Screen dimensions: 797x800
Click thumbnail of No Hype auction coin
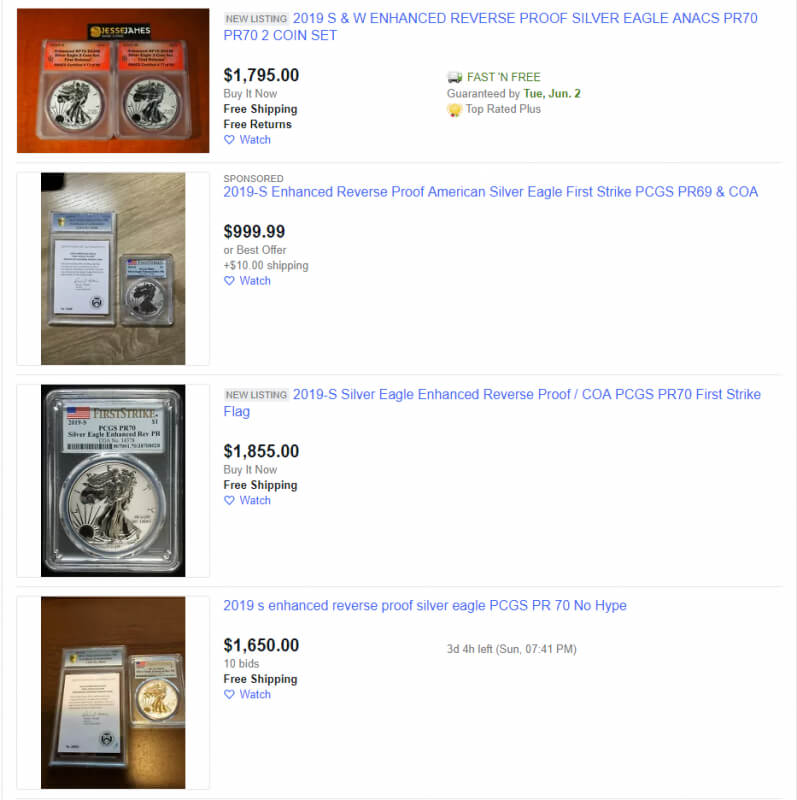[113, 692]
